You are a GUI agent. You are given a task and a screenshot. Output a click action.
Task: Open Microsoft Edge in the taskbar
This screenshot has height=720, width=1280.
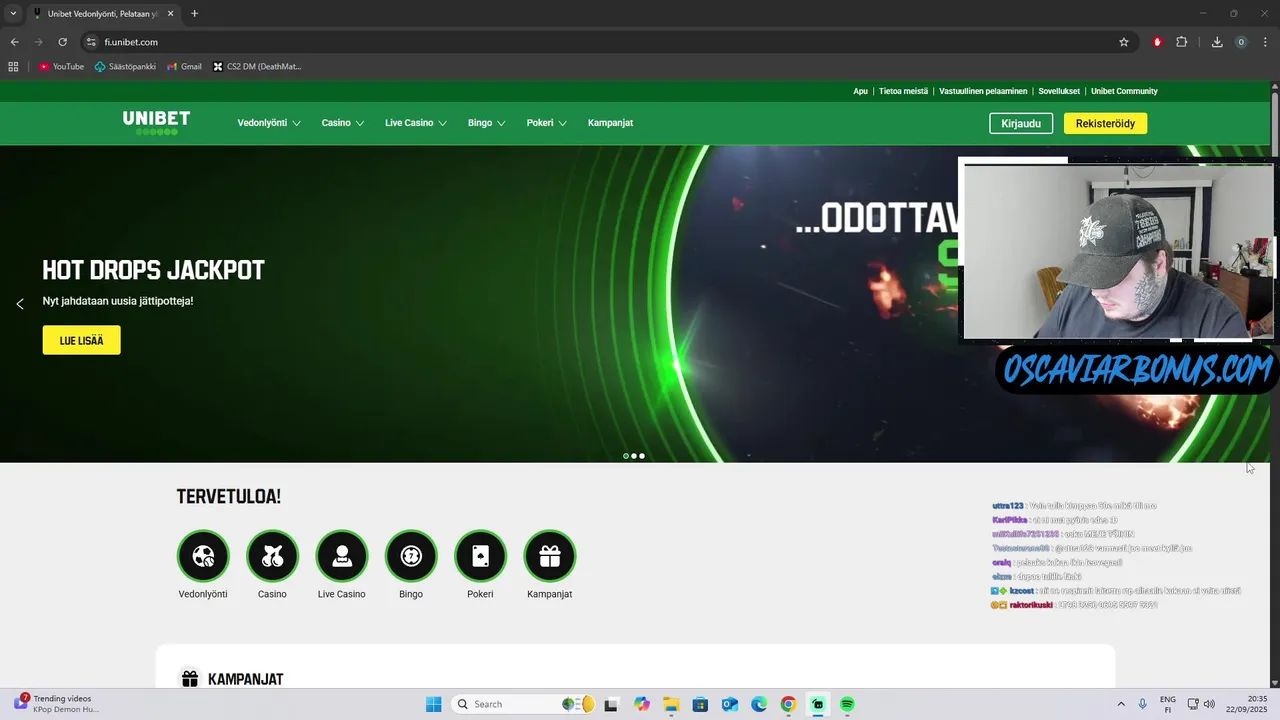[x=759, y=704]
